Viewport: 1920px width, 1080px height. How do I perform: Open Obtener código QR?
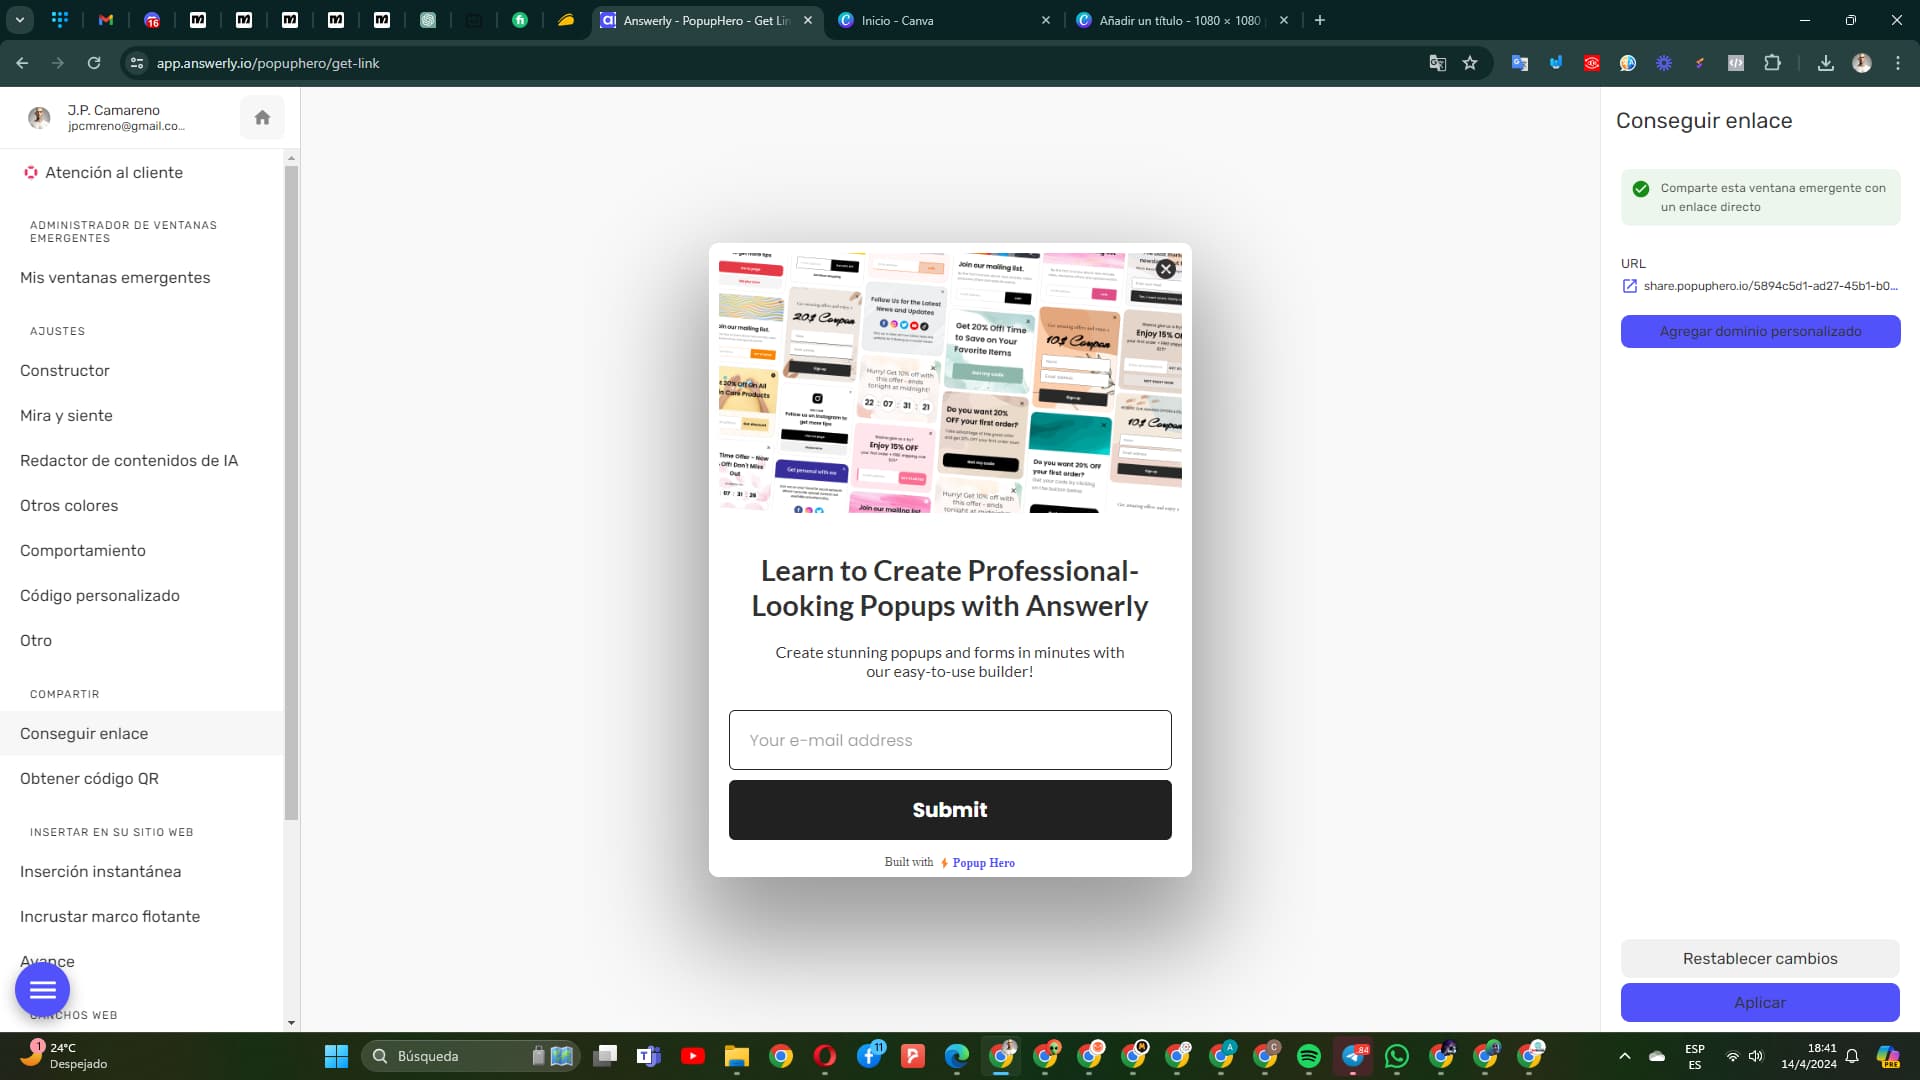point(89,779)
